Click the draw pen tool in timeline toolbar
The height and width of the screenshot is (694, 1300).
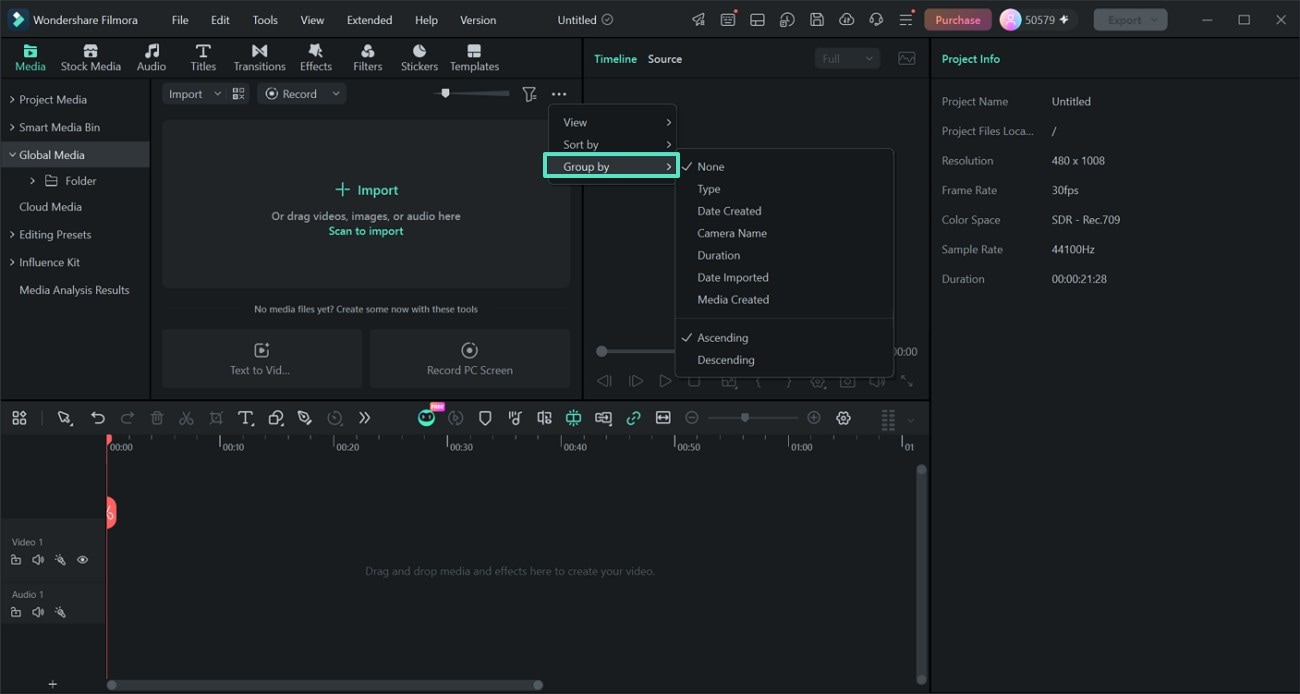(x=305, y=418)
